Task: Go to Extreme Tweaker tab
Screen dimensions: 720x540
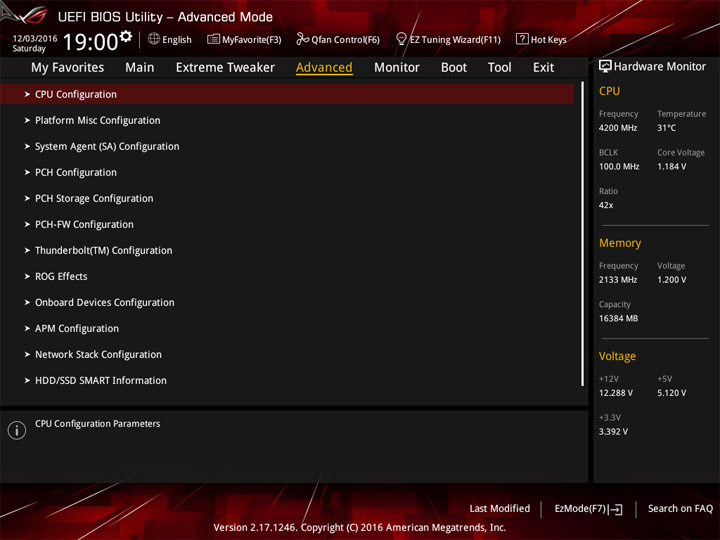Action: pos(225,68)
